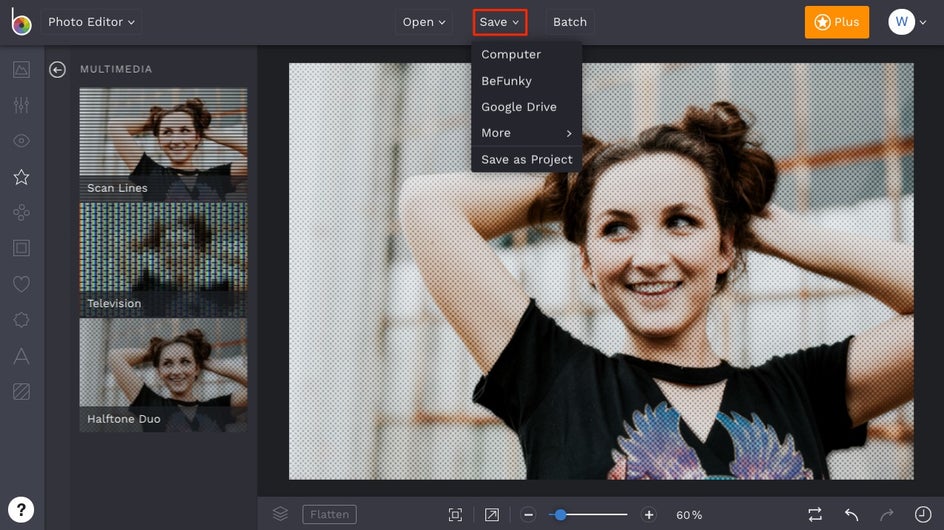Image resolution: width=944 pixels, height=530 pixels.
Task: Open the Open dropdown menu
Action: click(x=424, y=22)
